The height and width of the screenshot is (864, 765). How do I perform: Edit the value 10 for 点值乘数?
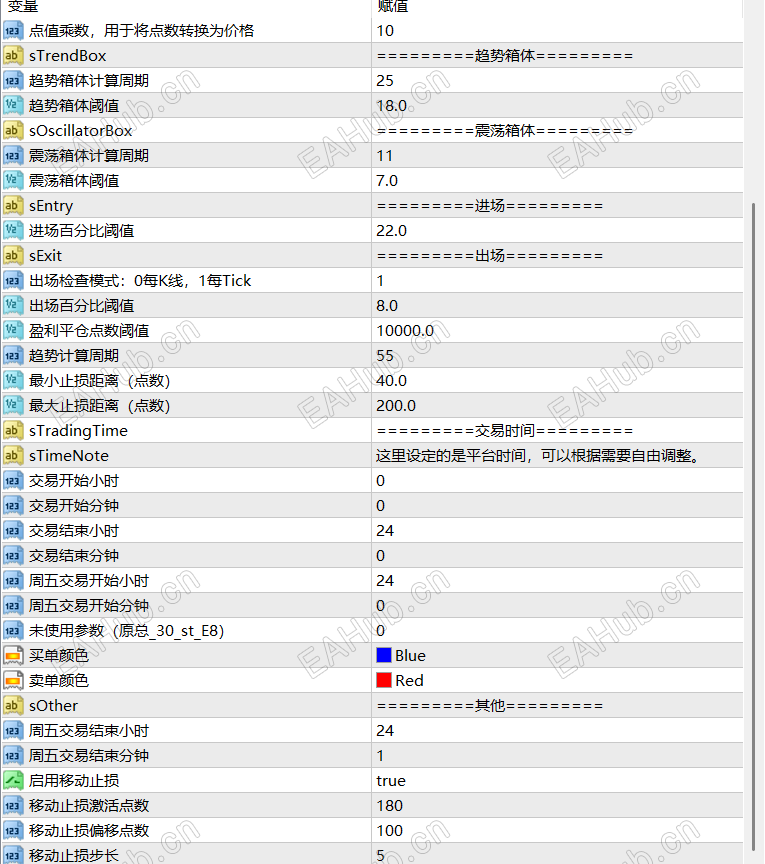tap(385, 30)
